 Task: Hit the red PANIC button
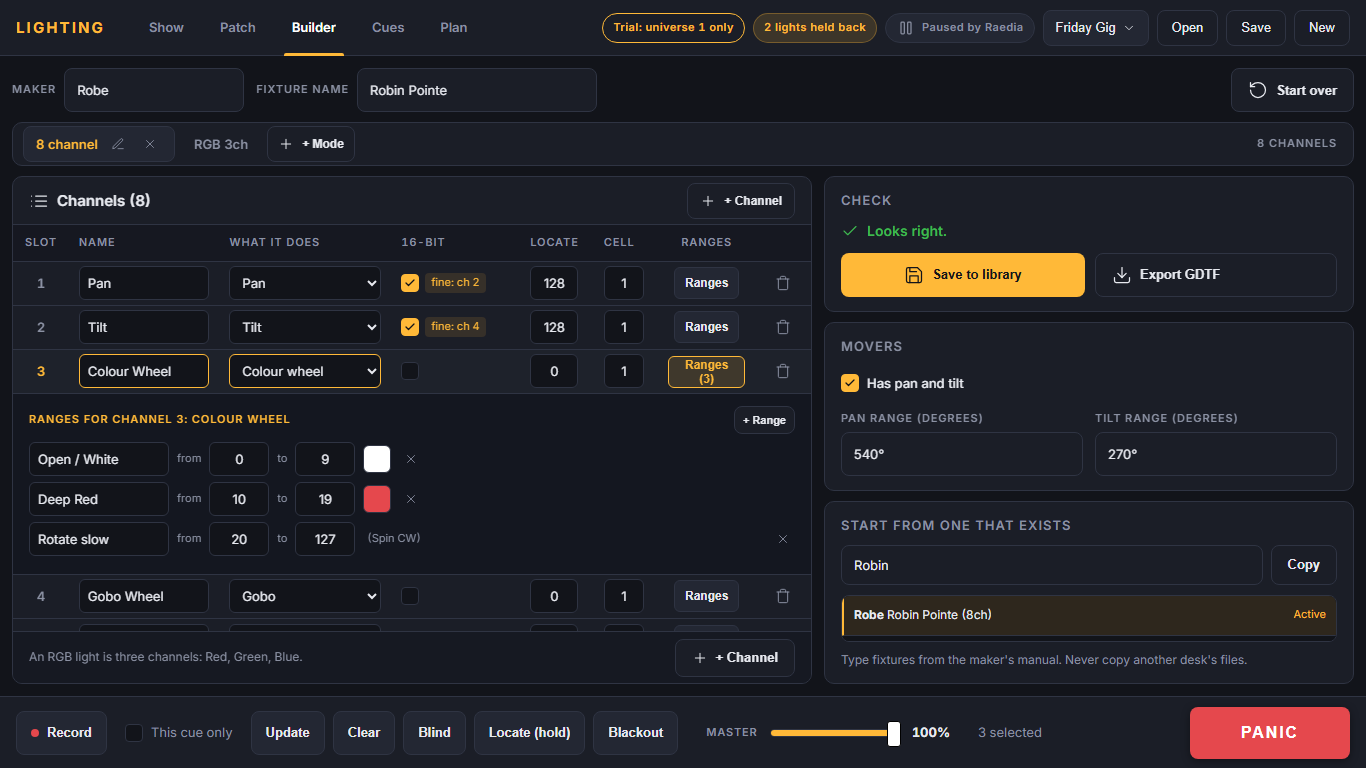click(1270, 733)
